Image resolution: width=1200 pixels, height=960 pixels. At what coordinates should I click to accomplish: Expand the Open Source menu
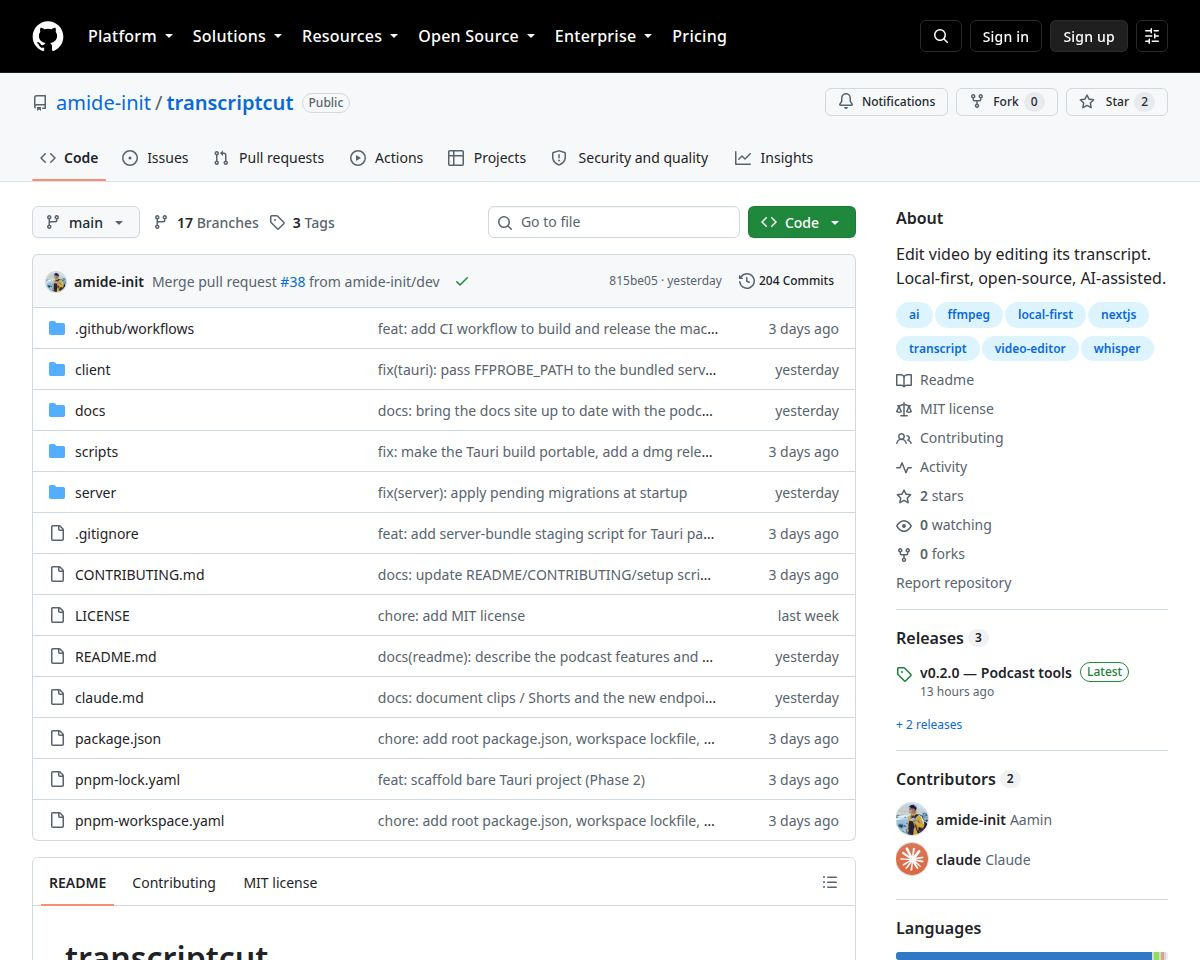coord(476,36)
